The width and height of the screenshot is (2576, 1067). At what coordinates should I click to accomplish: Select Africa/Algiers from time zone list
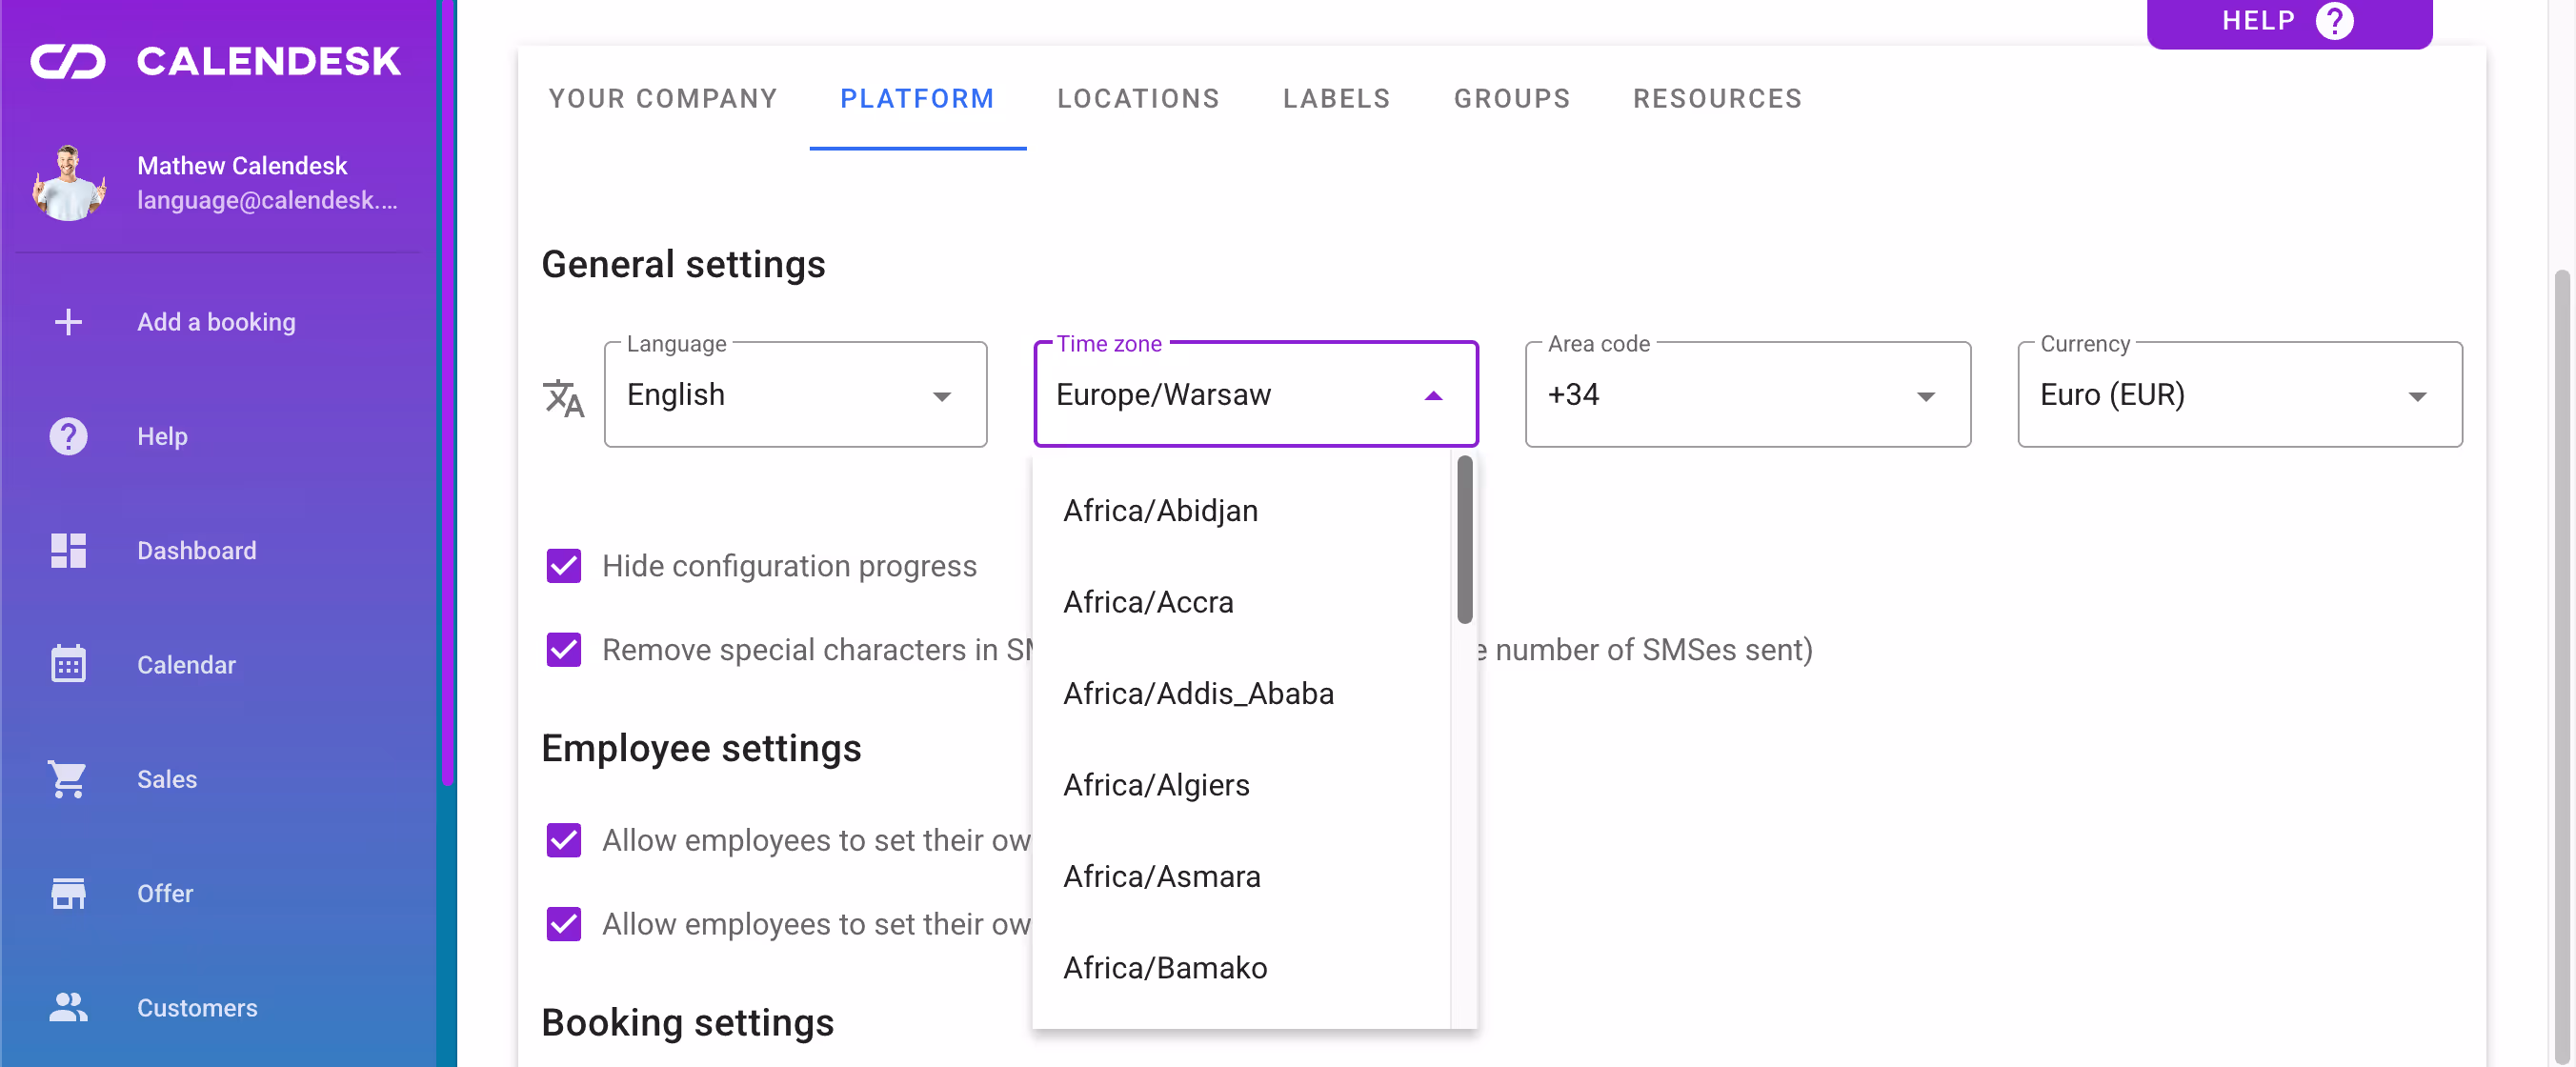point(1157,785)
